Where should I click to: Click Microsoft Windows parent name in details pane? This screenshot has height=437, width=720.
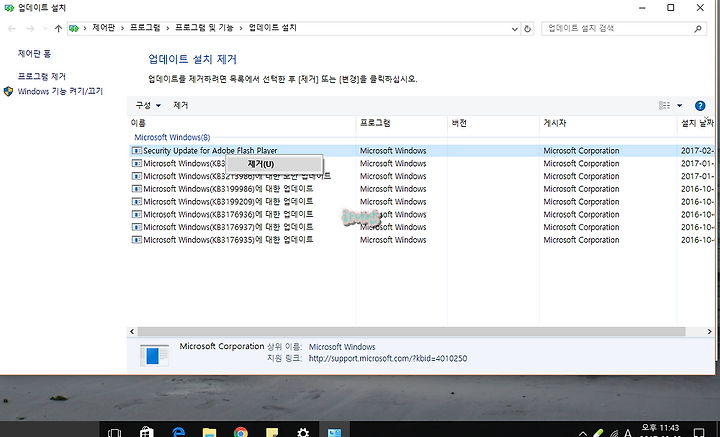click(x=342, y=347)
